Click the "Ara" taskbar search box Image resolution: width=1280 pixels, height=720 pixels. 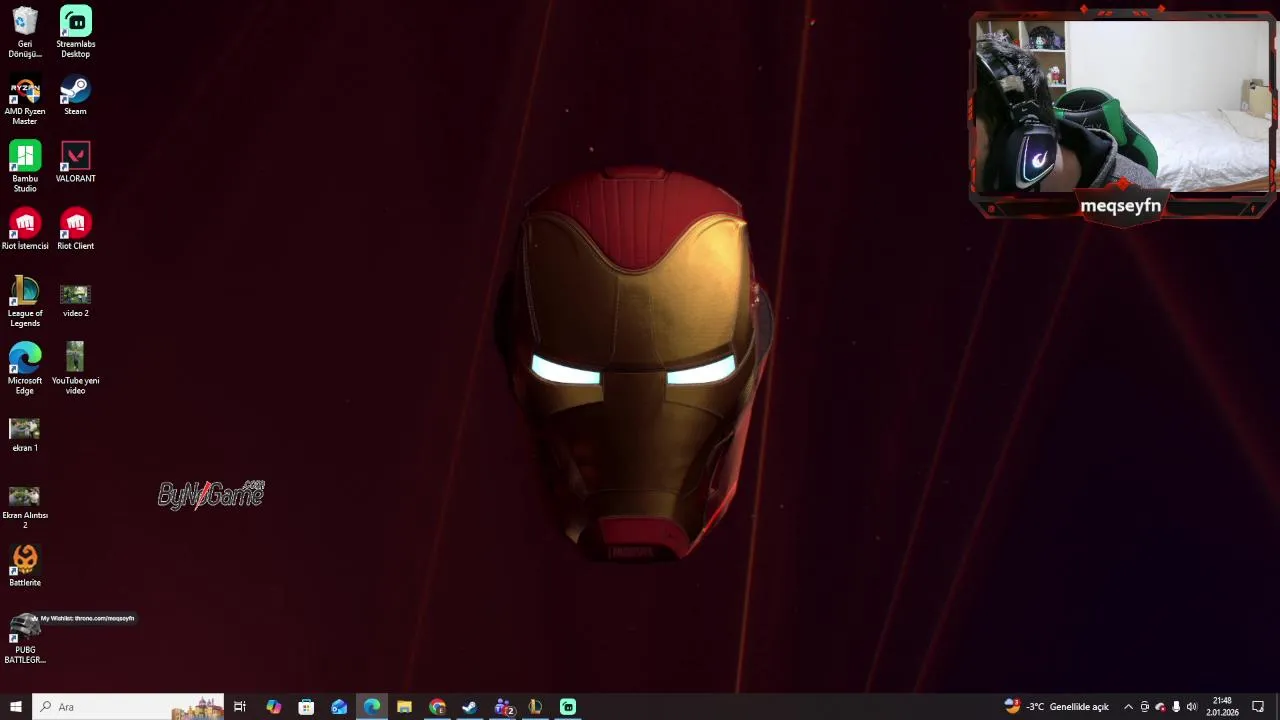coord(128,707)
